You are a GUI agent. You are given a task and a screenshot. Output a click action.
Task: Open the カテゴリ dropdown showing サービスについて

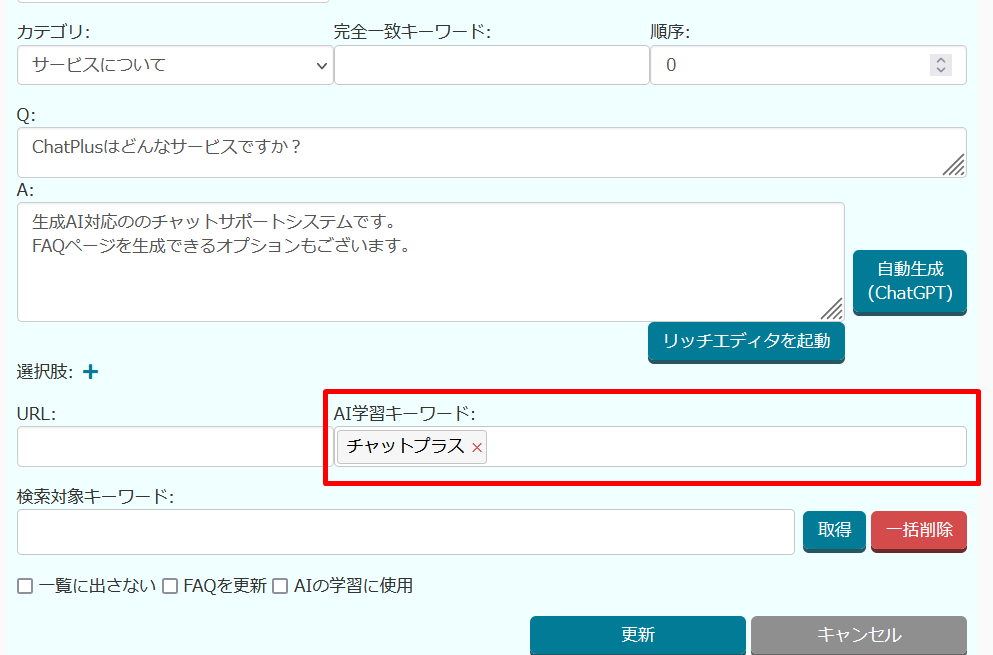pos(175,65)
